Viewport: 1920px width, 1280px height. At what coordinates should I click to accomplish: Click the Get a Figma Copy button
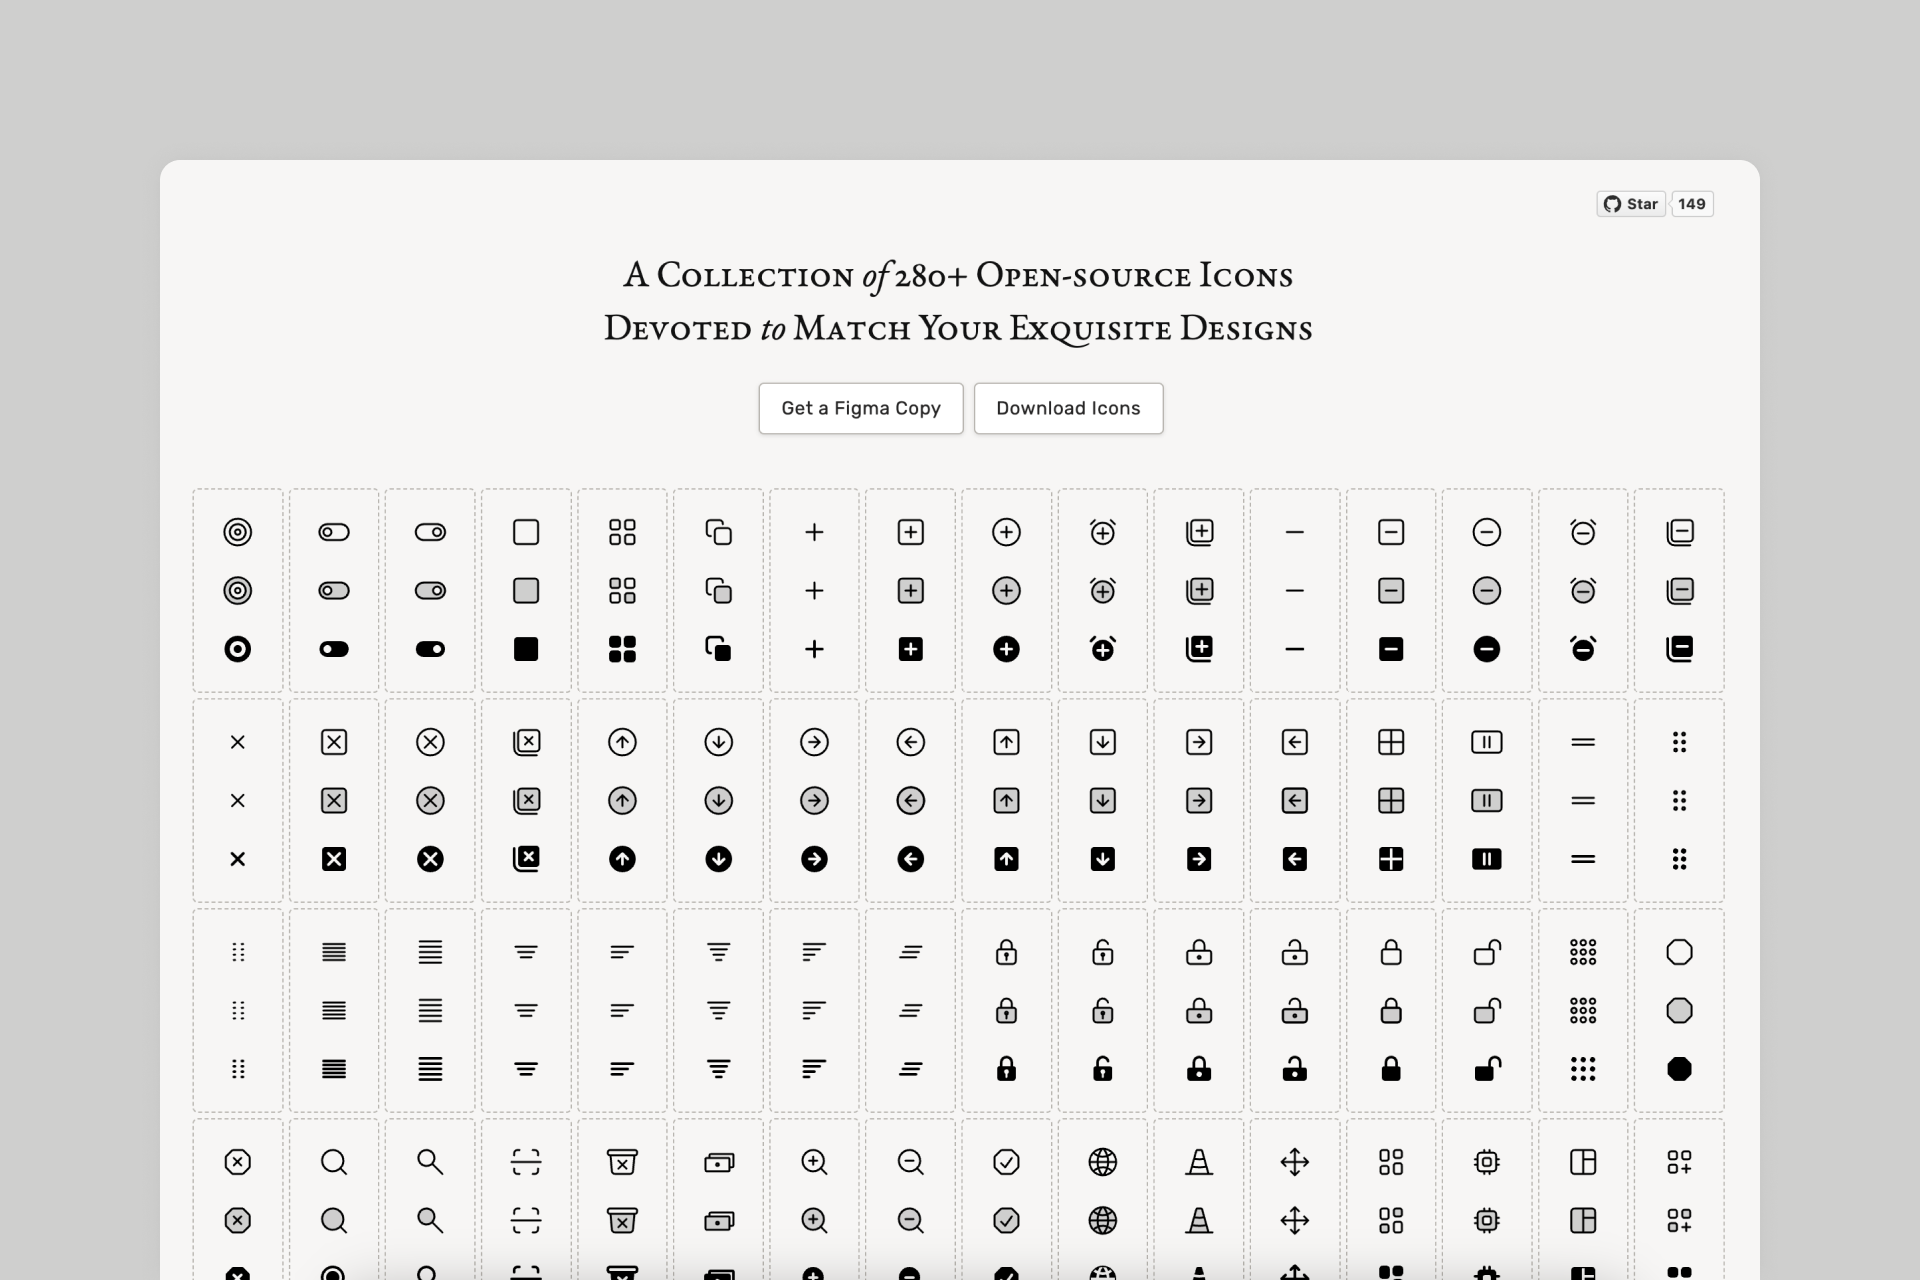point(861,408)
